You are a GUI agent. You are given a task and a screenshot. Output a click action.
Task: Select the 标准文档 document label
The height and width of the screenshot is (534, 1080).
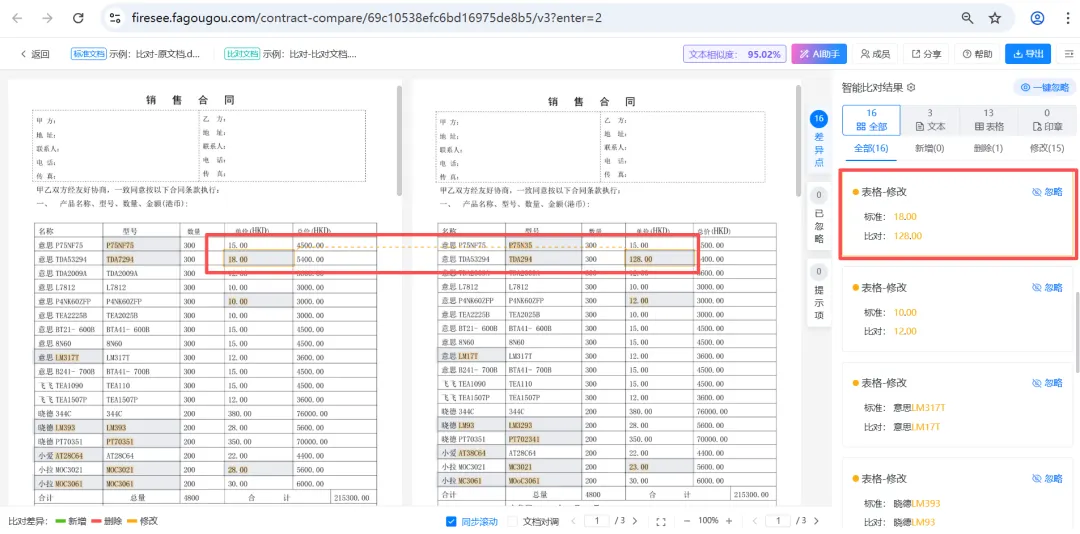click(x=89, y=54)
